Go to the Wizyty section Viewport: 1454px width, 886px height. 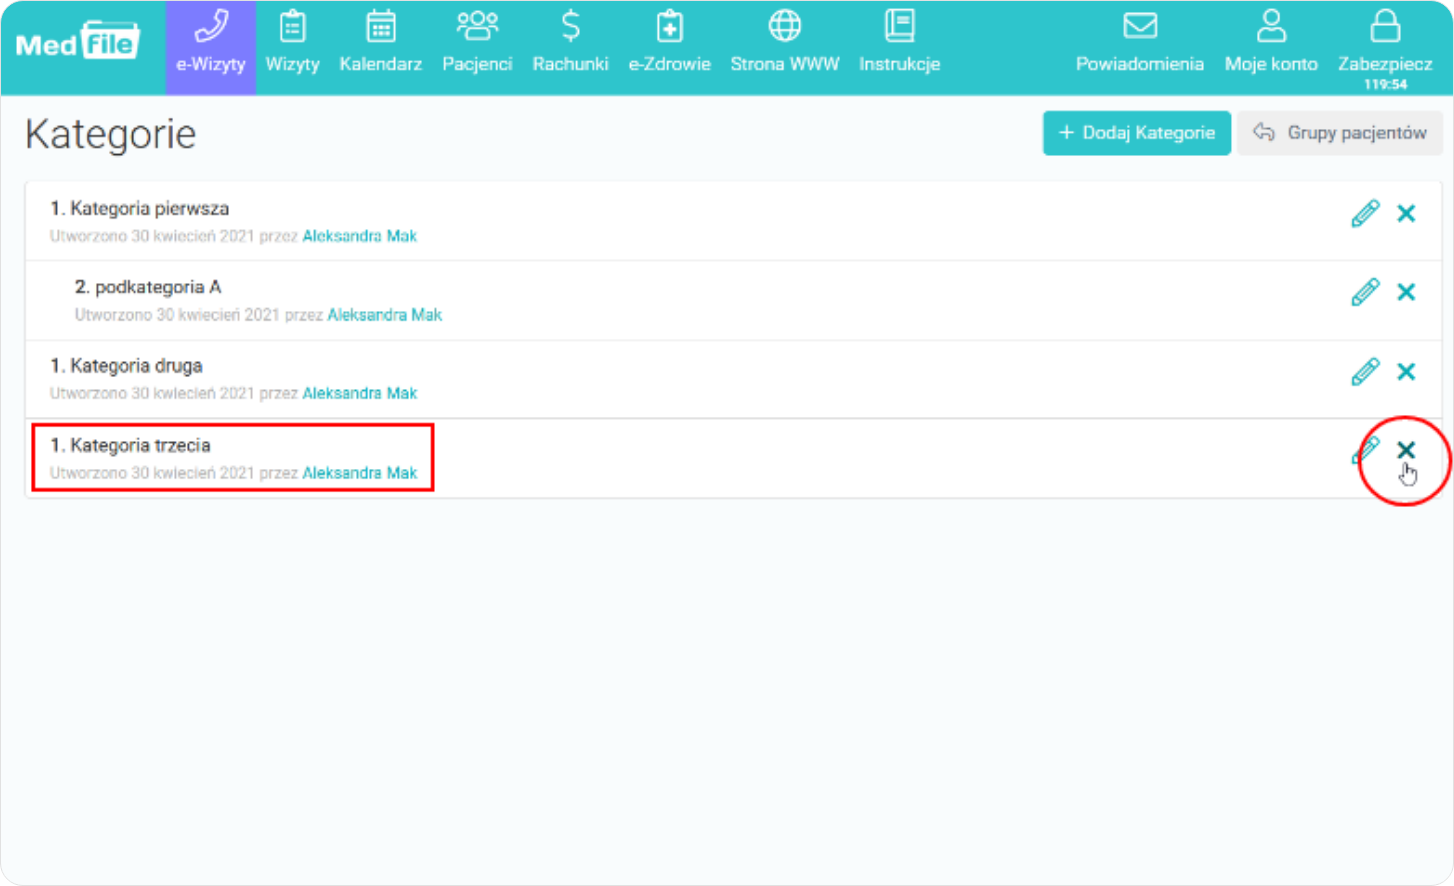[x=292, y=42]
